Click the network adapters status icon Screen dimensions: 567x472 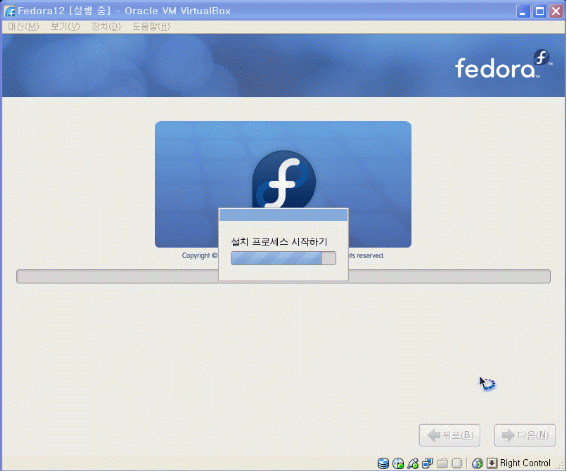[427, 463]
